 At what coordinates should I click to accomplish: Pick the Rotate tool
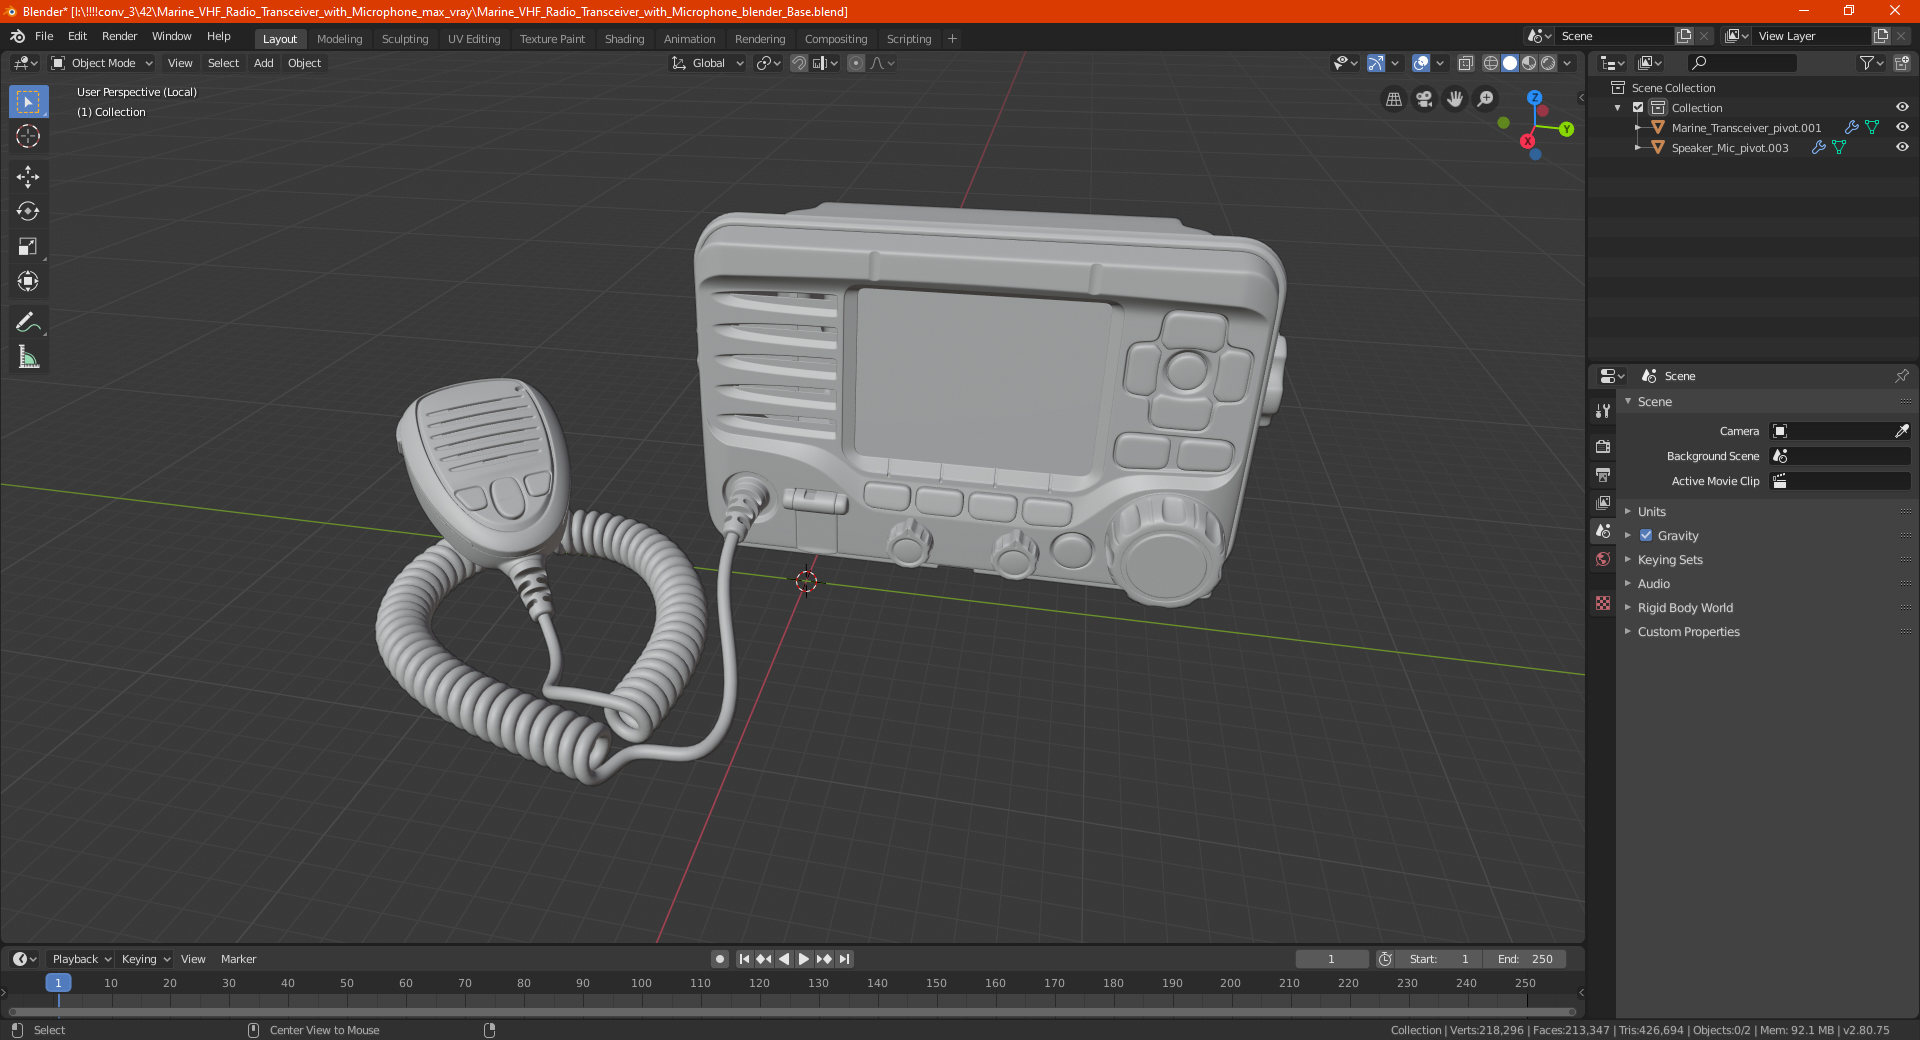pyautogui.click(x=28, y=211)
